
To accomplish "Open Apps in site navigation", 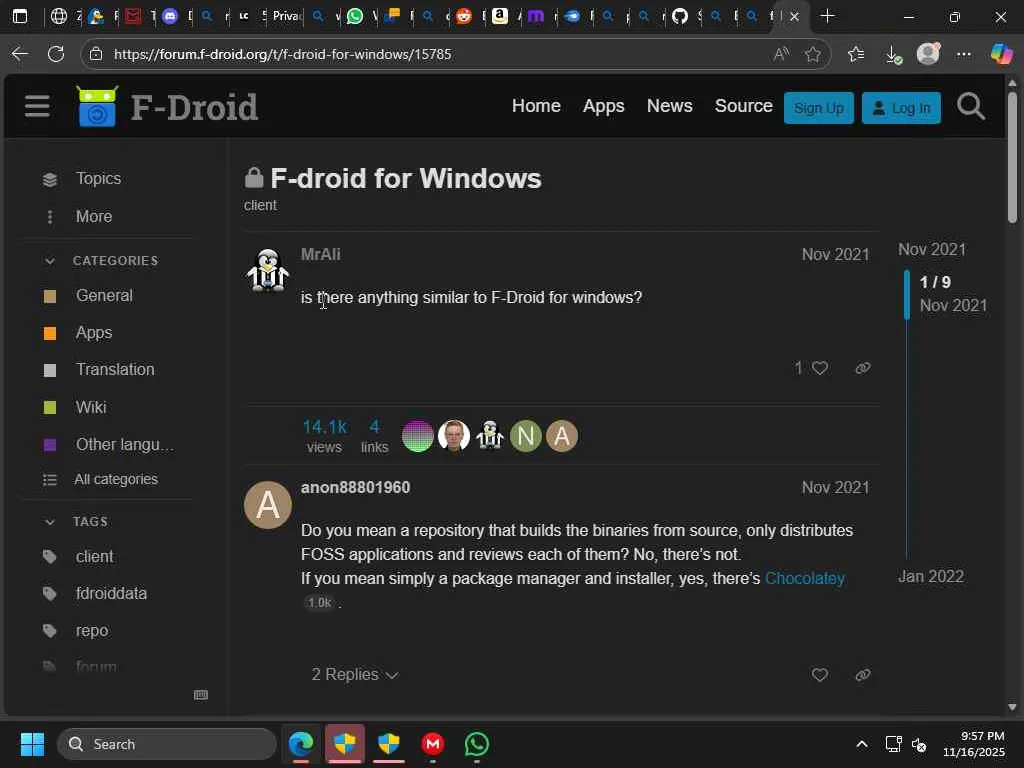I will 603,106.
